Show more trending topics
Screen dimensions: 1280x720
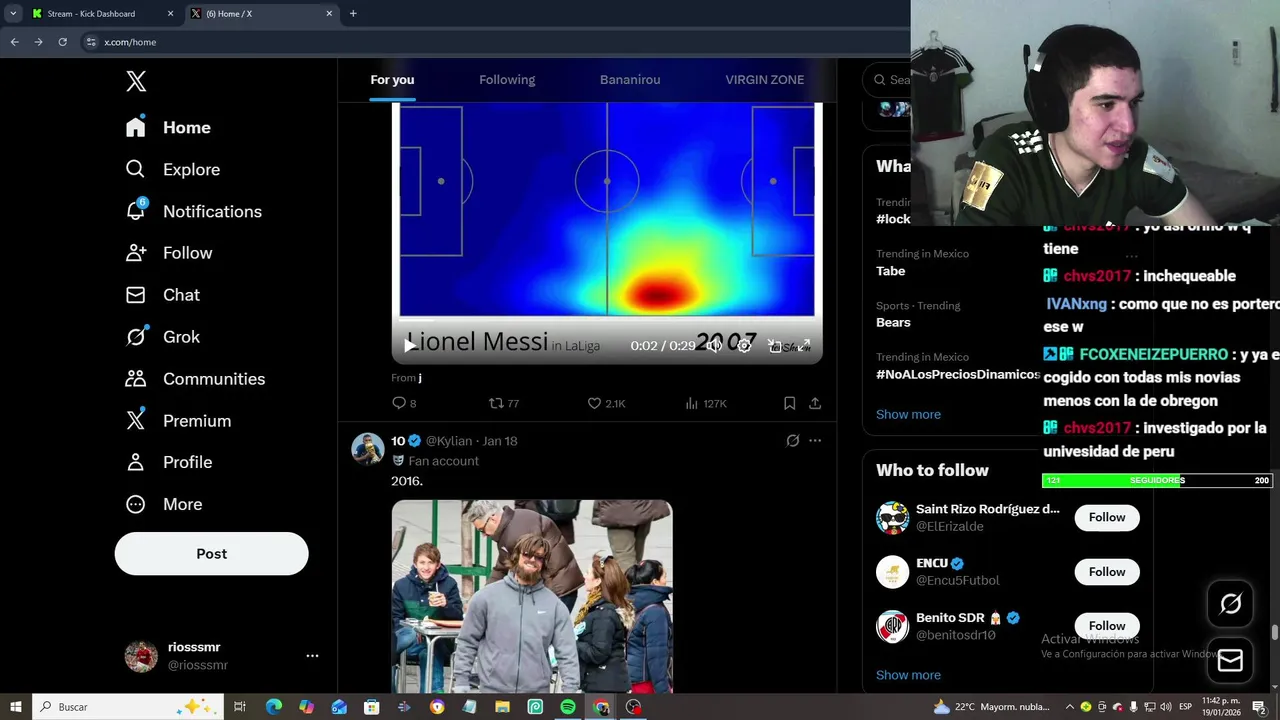tap(908, 414)
